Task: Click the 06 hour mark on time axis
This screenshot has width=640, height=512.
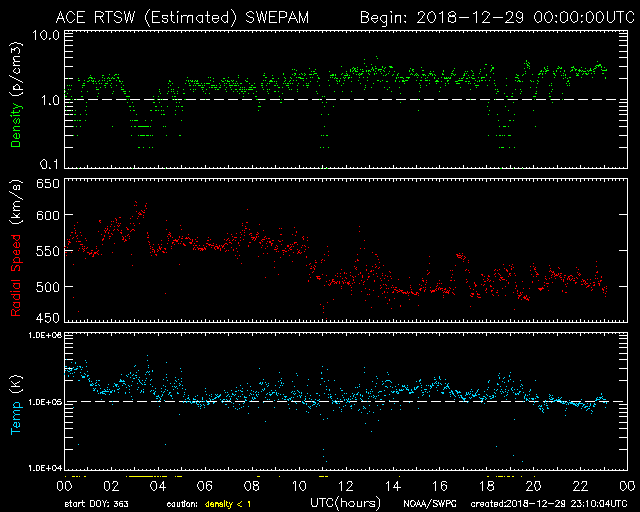Action: (204, 485)
